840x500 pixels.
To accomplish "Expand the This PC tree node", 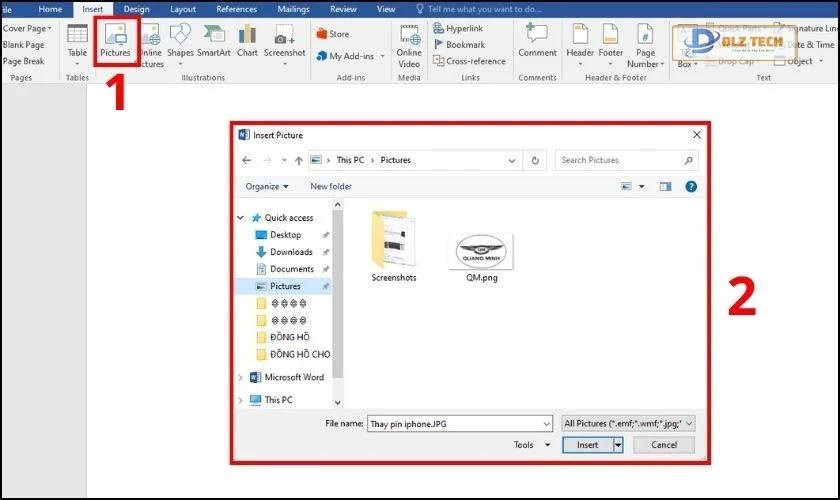I will [240, 400].
